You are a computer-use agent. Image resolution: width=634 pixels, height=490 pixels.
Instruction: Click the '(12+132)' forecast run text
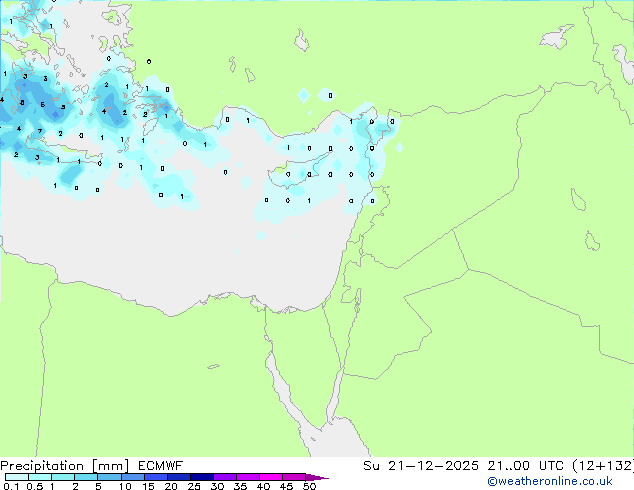[x=603, y=466]
